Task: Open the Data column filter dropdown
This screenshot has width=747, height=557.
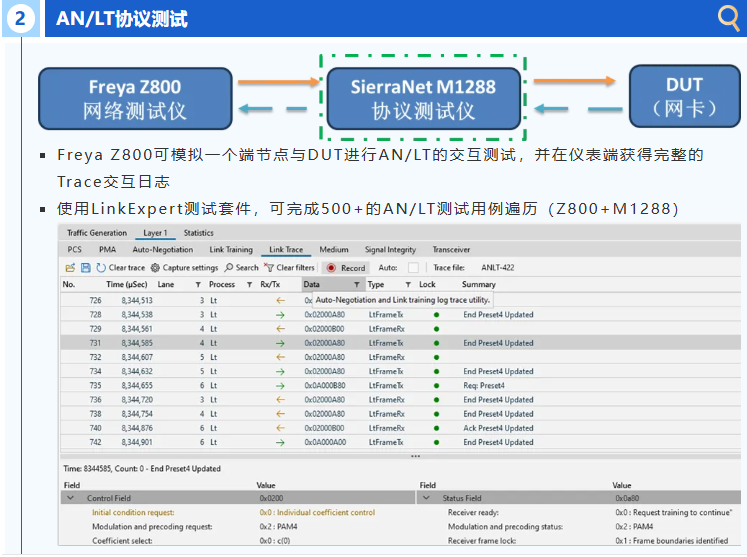Action: [x=356, y=285]
